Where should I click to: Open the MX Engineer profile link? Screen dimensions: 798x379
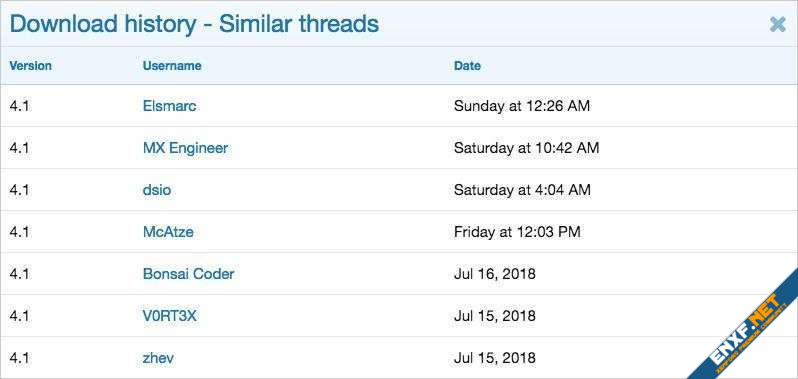(x=185, y=148)
